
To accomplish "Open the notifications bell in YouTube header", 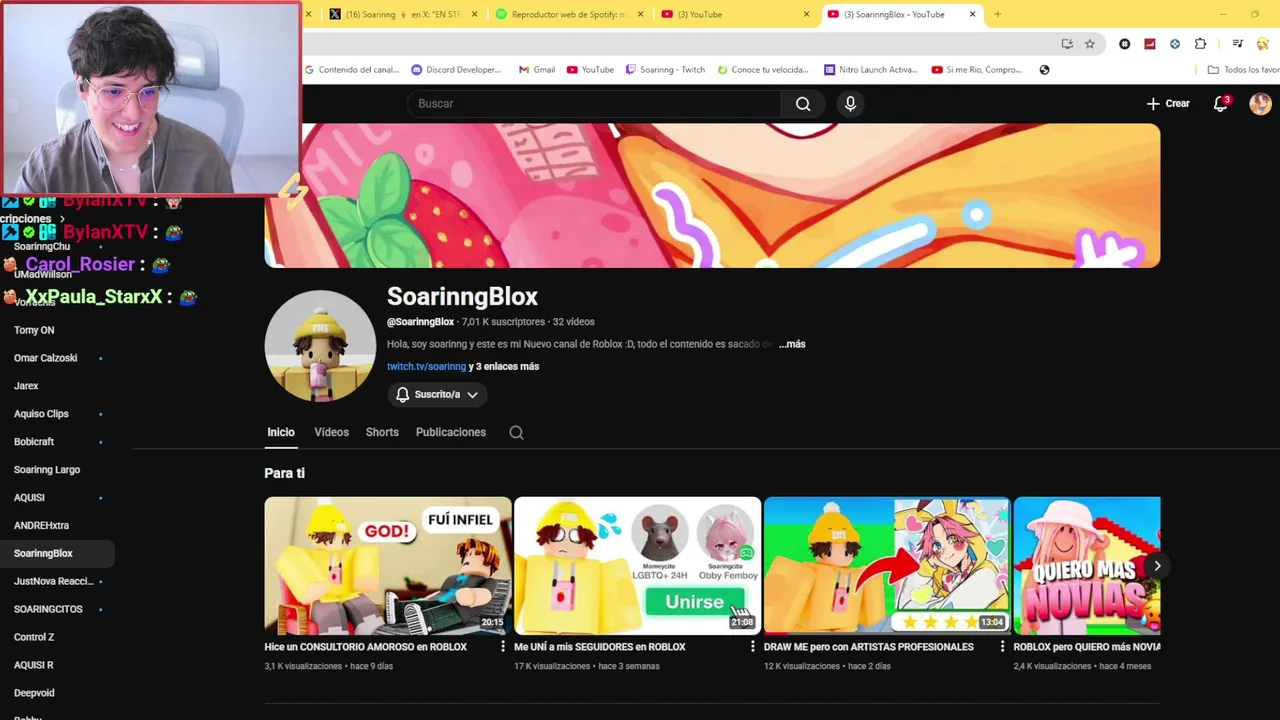I will pos(1221,104).
